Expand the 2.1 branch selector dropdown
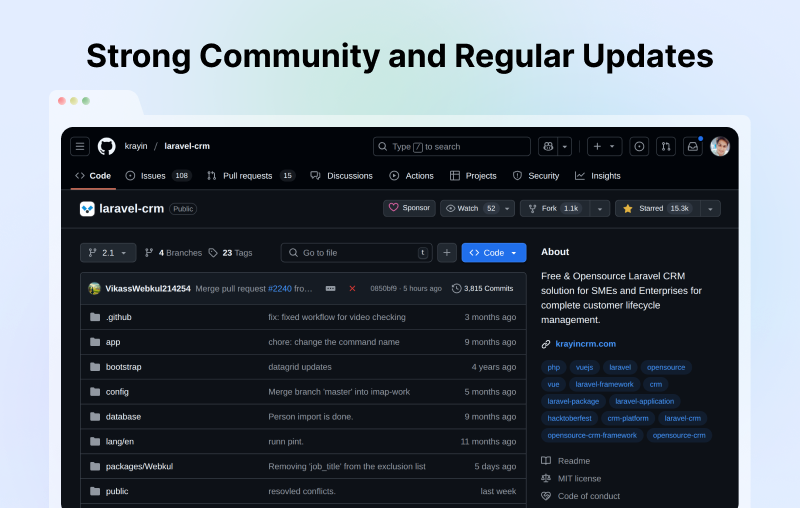The image size is (800, 508). coord(108,253)
